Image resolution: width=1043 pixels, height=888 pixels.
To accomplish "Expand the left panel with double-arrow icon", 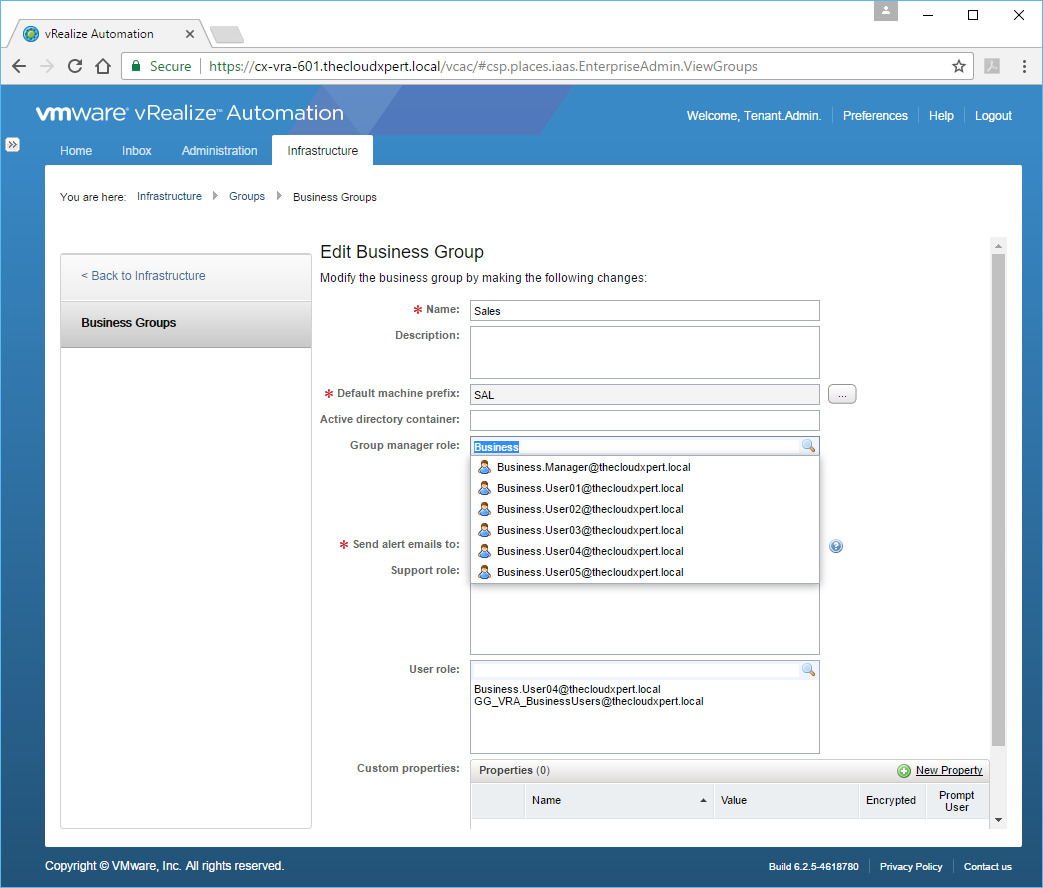I will [12, 144].
